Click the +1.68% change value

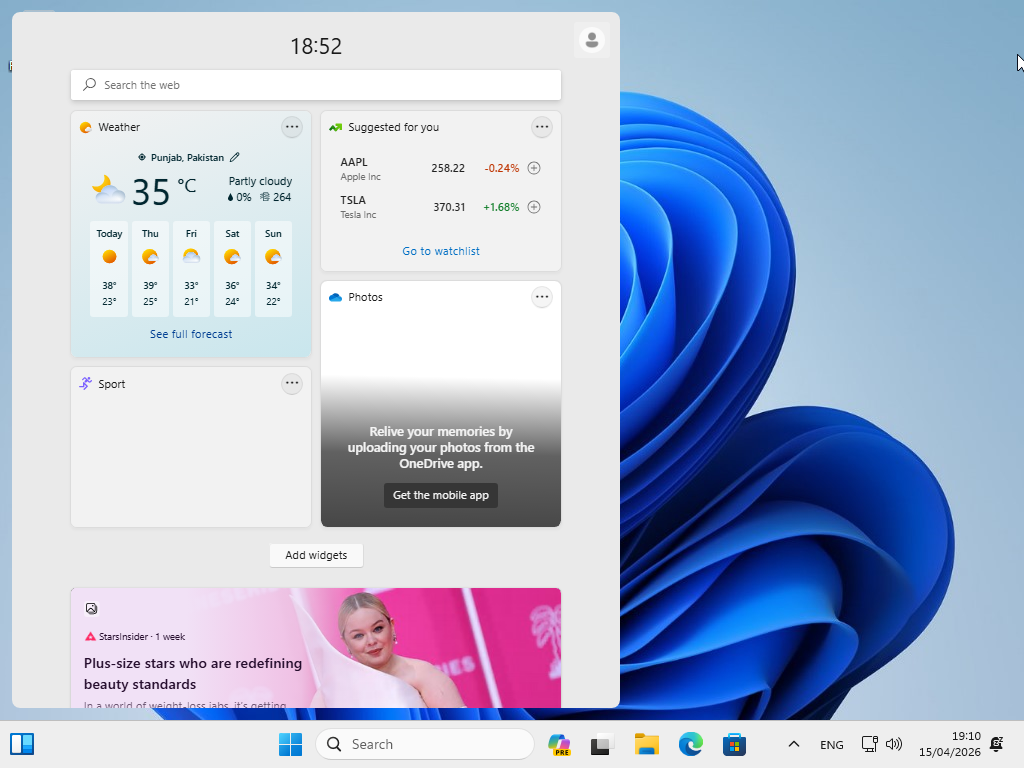[x=501, y=207]
